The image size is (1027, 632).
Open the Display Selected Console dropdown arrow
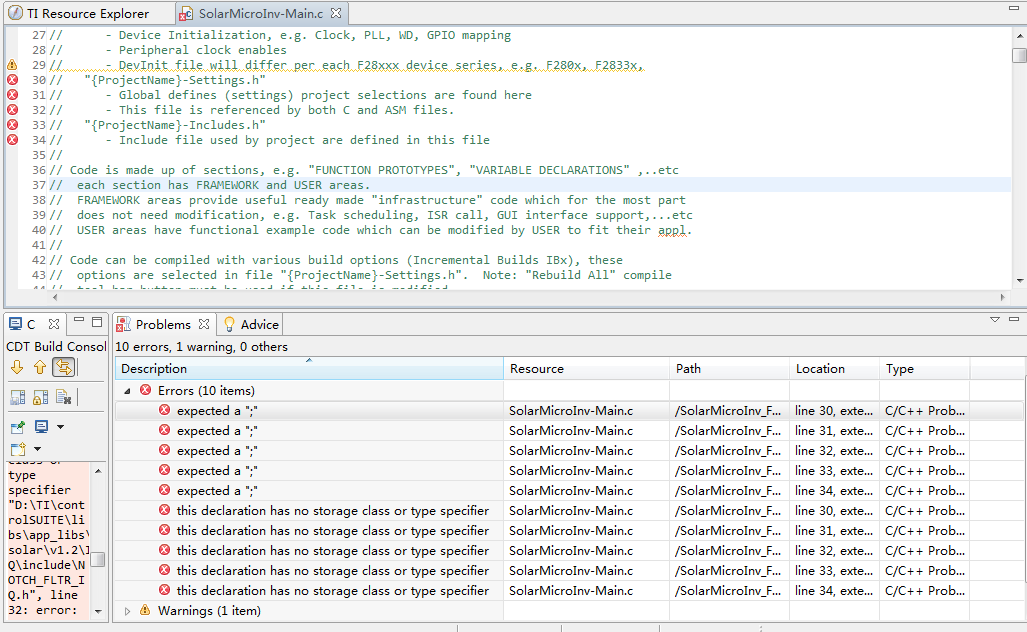(60, 427)
